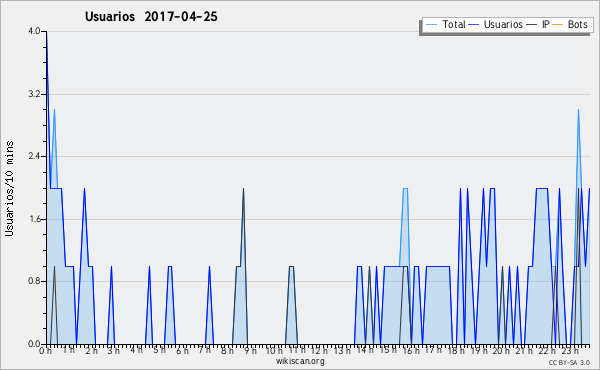Viewport: 600px width, 370px height.
Task: Click the '23 h' x-axis label
Action: tap(570, 351)
